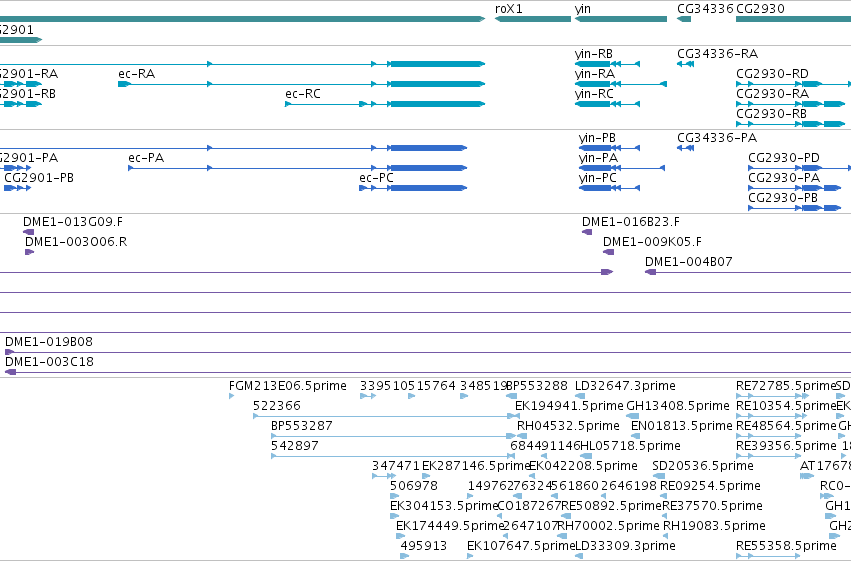Viewport: 851px width, 561px height.
Task: Open the EK107647.5prime EST label
Action: (x=521, y=546)
